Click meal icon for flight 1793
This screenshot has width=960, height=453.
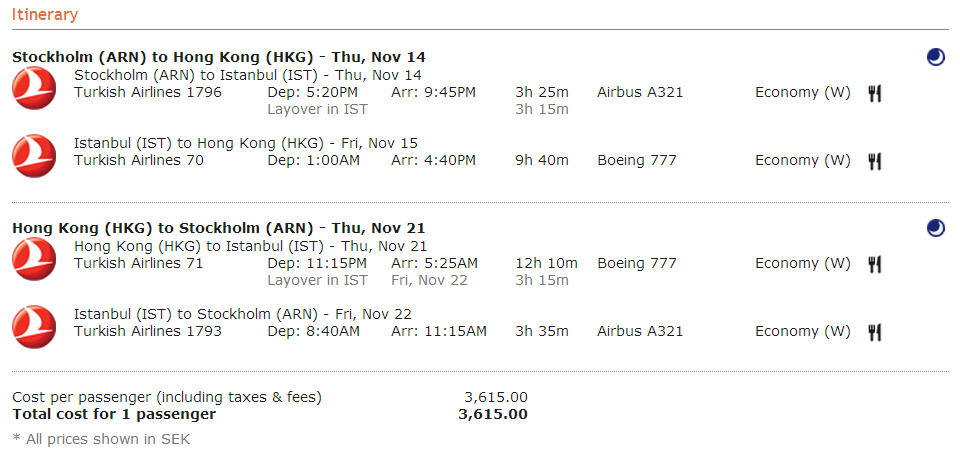[x=875, y=332]
